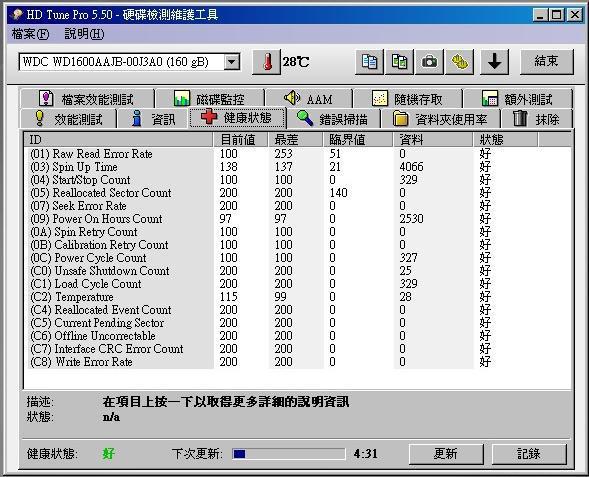Switch to the 磁碟監控 tab
The width and height of the screenshot is (589, 477).
click(210, 99)
